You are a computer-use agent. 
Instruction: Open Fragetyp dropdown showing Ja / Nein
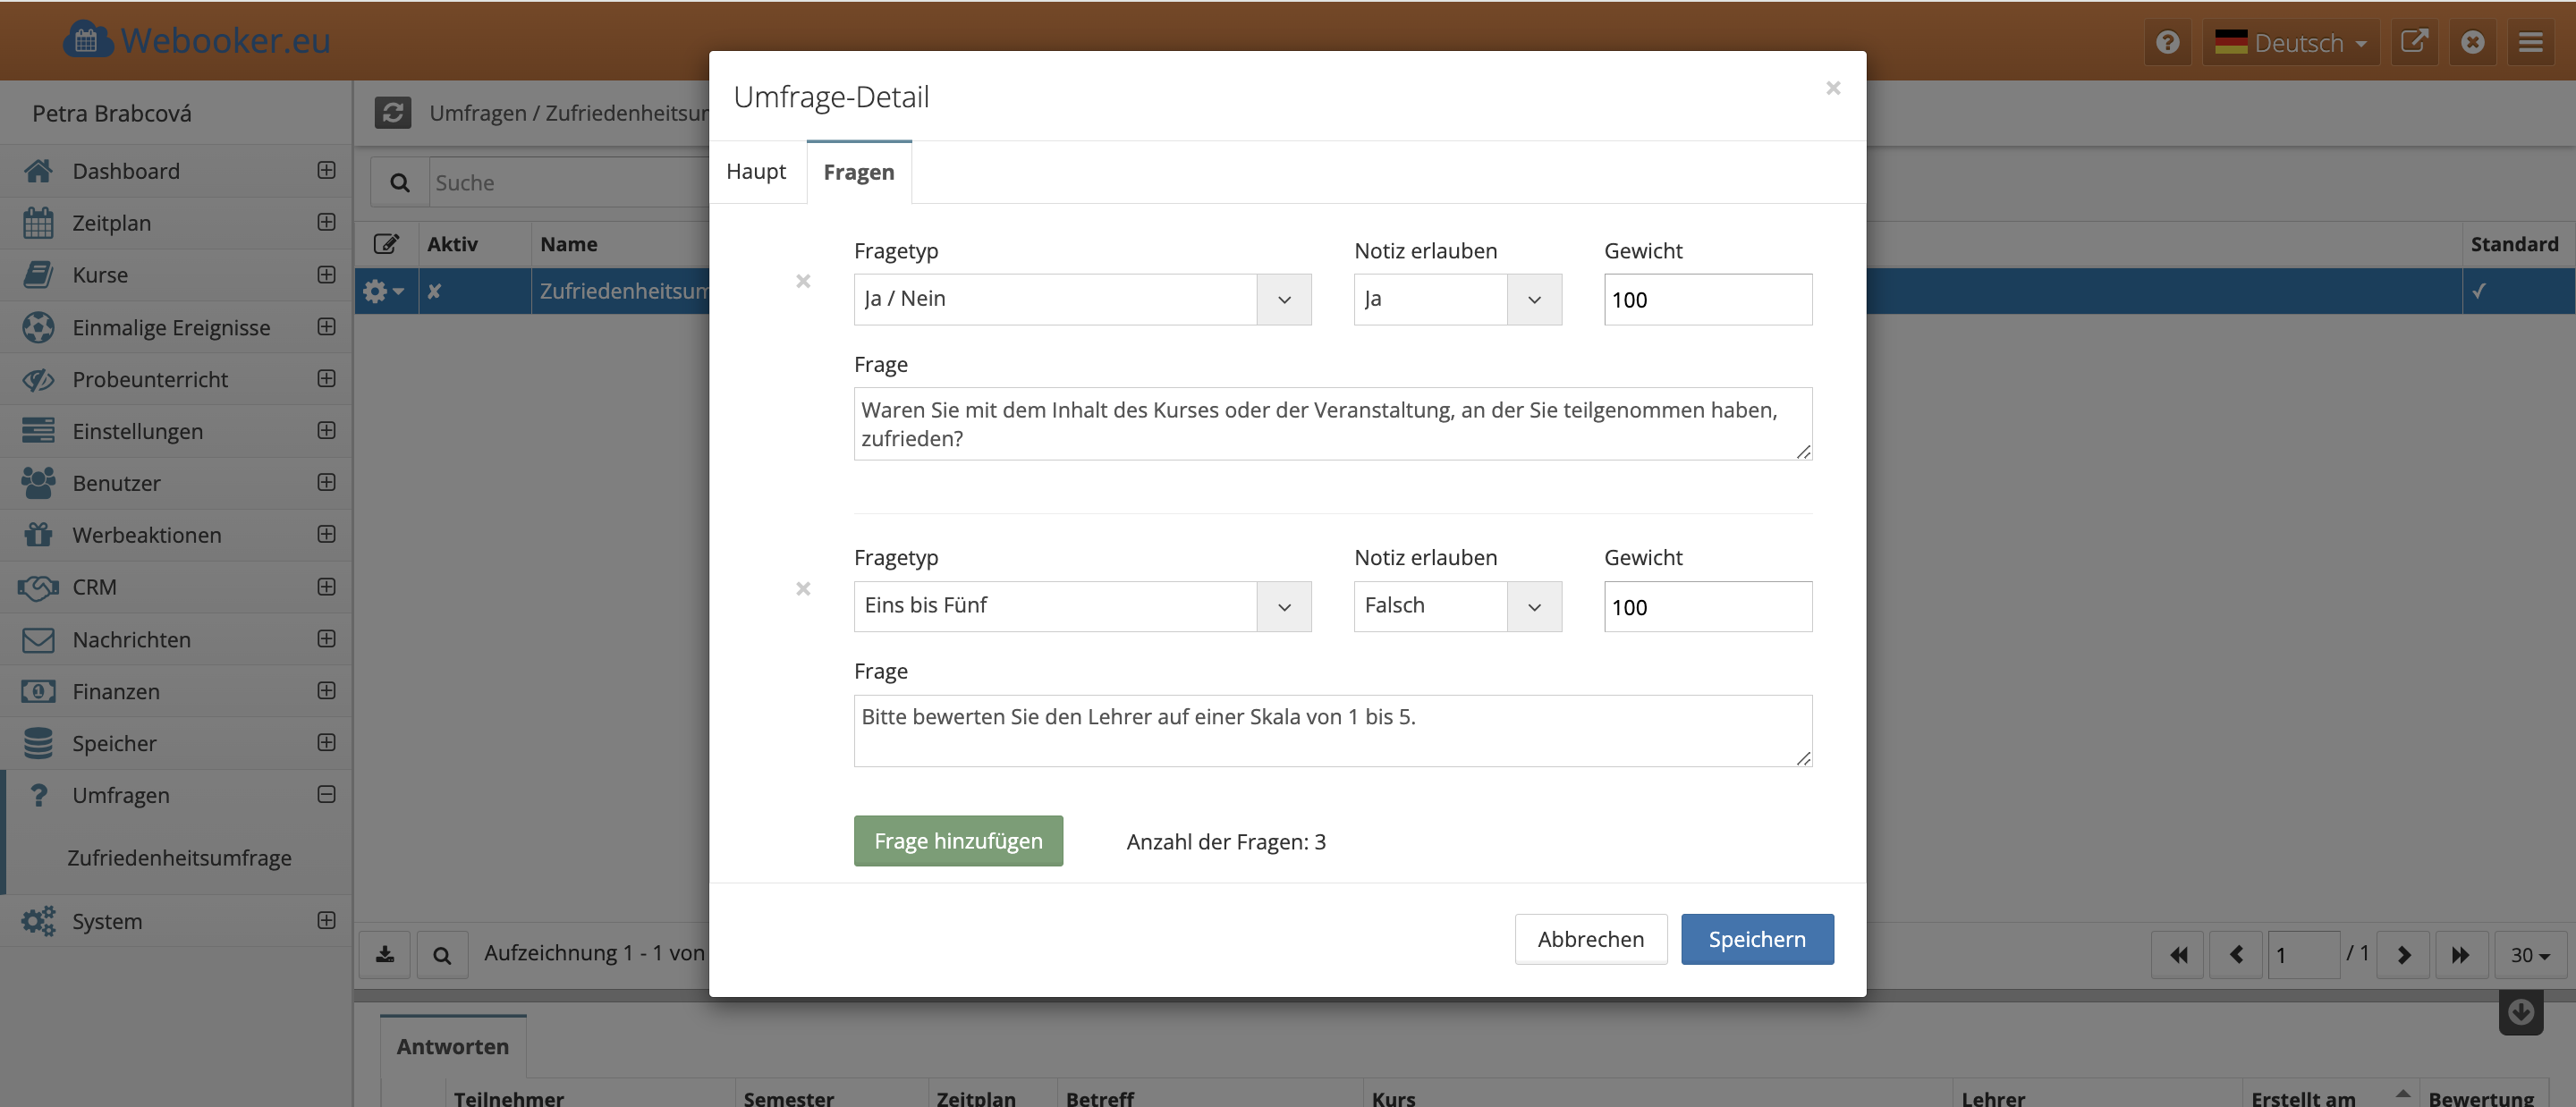point(1082,299)
